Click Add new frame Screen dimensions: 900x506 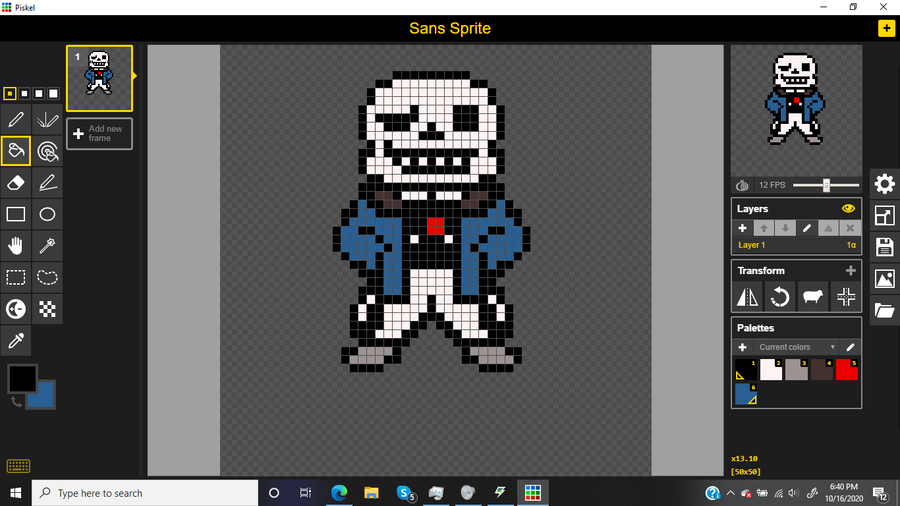click(x=99, y=134)
